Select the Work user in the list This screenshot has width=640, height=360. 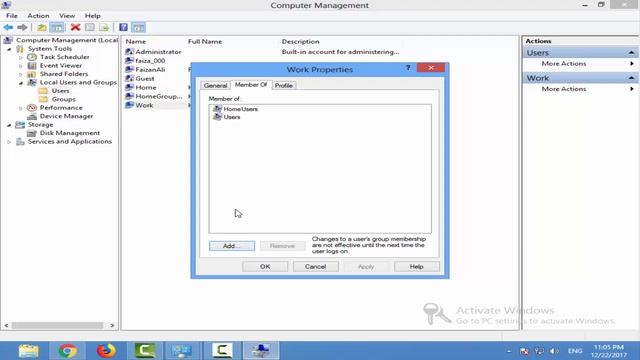140,105
